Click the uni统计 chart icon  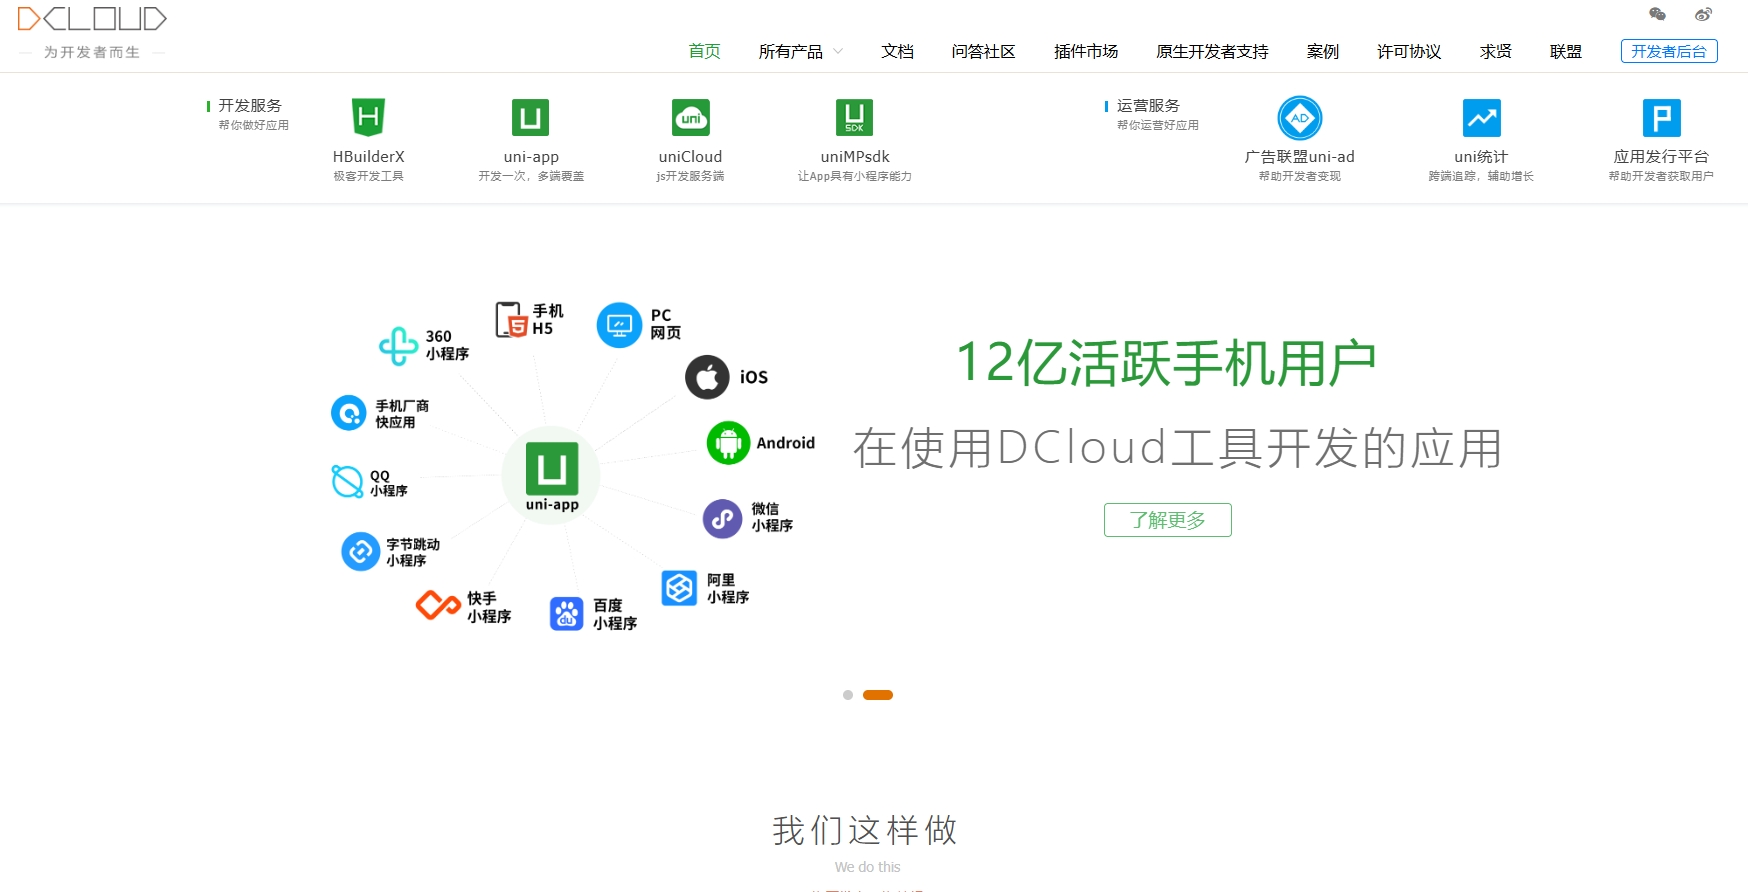[1481, 117]
